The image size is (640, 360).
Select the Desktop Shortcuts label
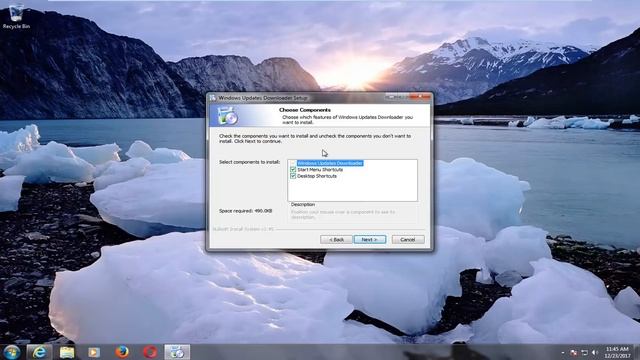pyautogui.click(x=317, y=176)
